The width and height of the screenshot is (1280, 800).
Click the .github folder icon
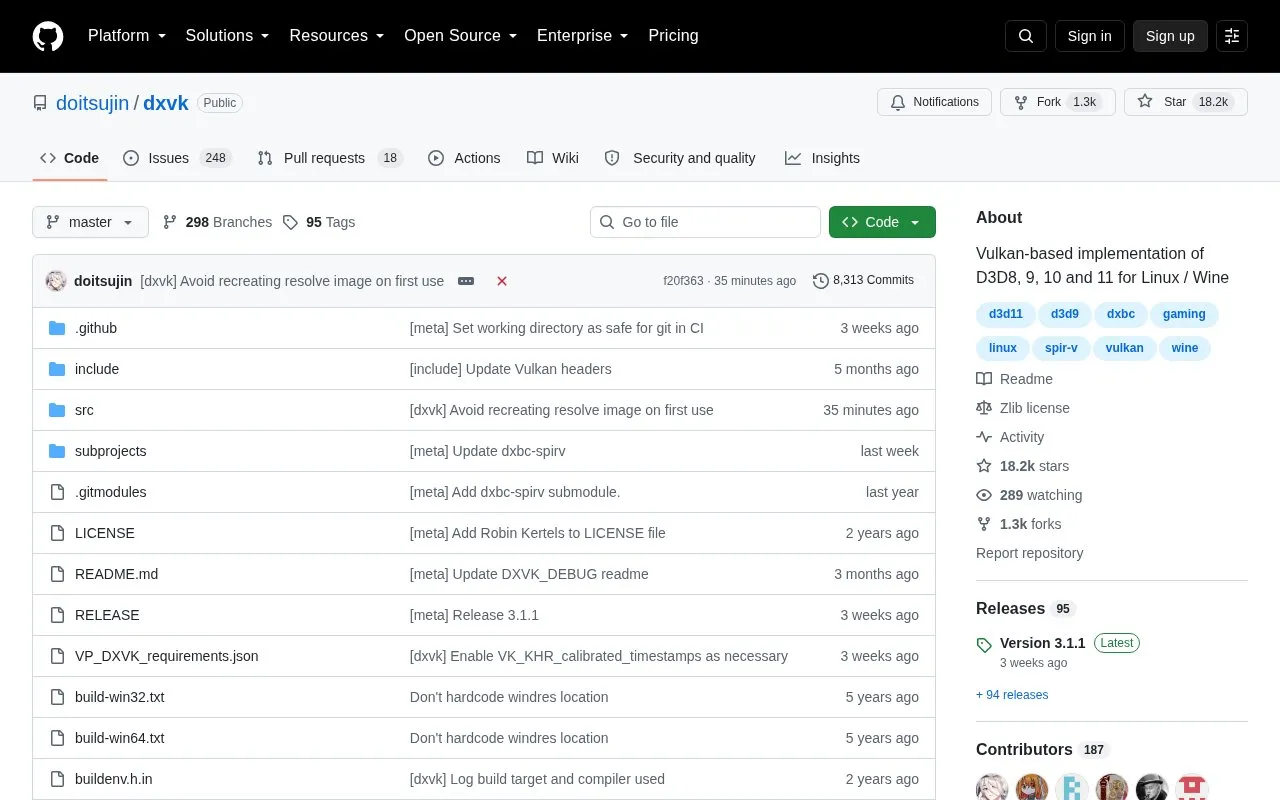pos(57,328)
